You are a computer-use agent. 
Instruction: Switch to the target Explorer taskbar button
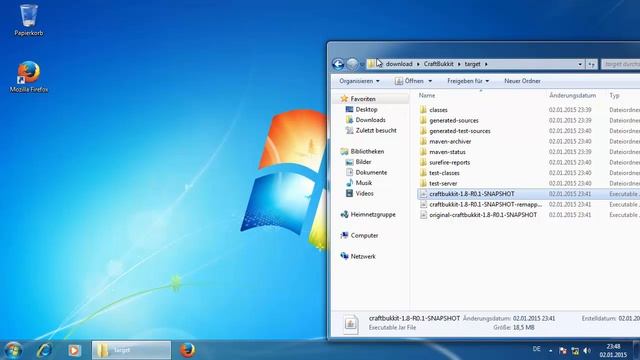pyautogui.click(x=131, y=350)
